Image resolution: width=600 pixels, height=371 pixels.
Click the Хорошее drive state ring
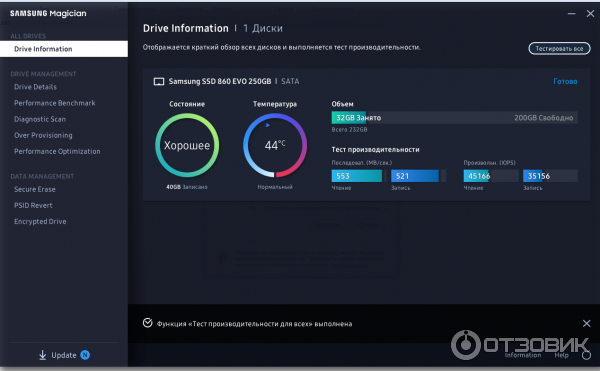coord(187,145)
